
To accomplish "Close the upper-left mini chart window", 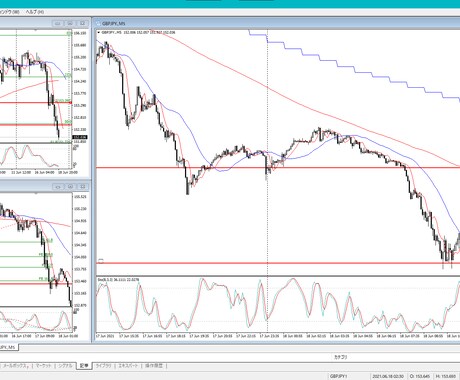I will point(83,23).
